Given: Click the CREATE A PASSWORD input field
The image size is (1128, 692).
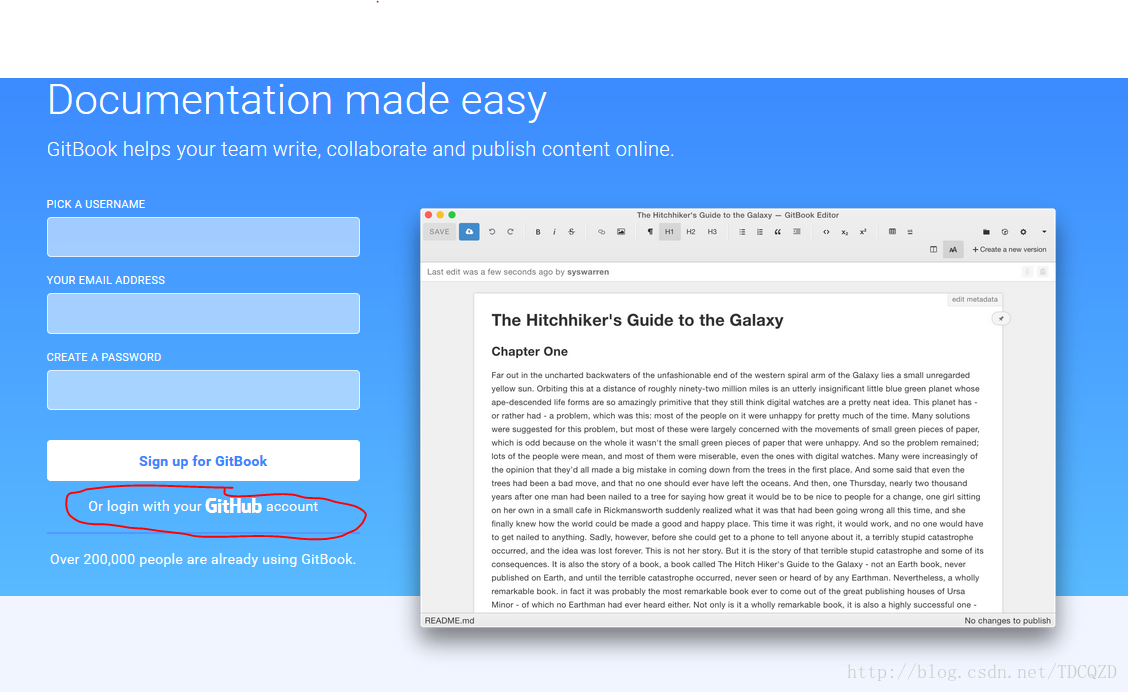Looking at the screenshot, I should click(x=203, y=390).
